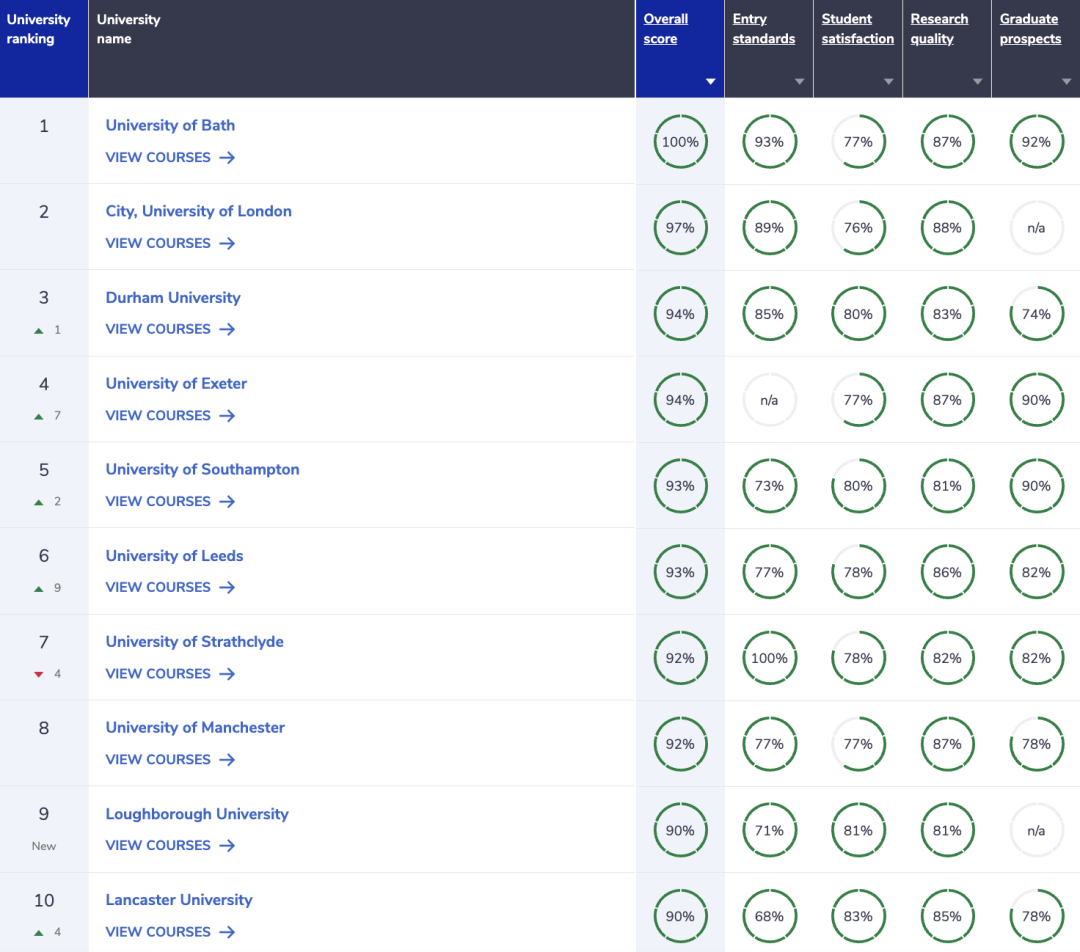This screenshot has width=1080, height=952.
Task: Click Durham University's green rank-up triangle
Action: (x=39, y=330)
